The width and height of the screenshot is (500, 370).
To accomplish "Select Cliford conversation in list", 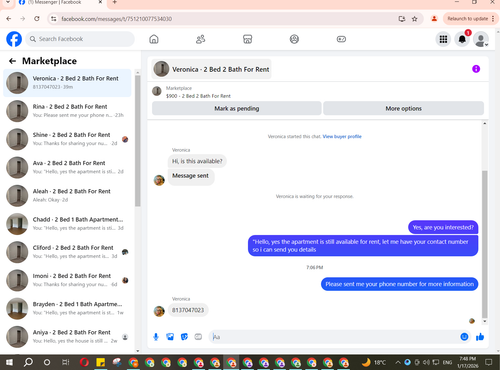I will (67, 252).
